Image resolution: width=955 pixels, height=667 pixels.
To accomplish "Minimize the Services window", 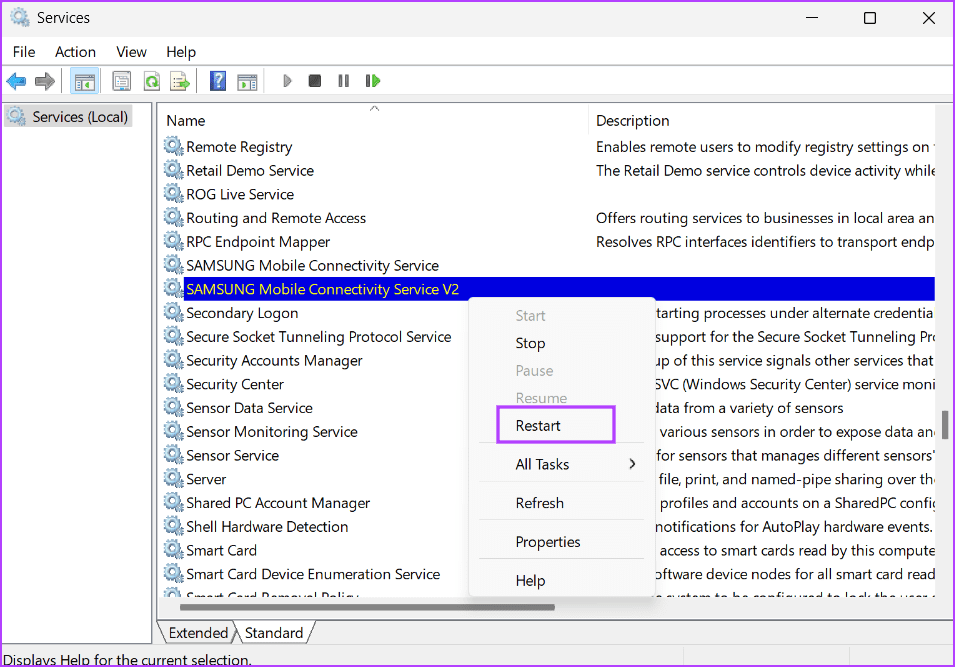I will point(811,18).
